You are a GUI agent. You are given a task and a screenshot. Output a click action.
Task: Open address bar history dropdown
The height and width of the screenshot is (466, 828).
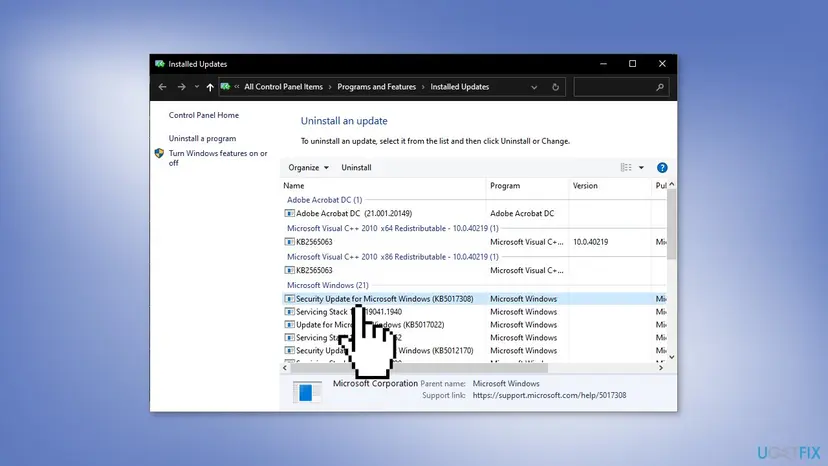(x=534, y=87)
